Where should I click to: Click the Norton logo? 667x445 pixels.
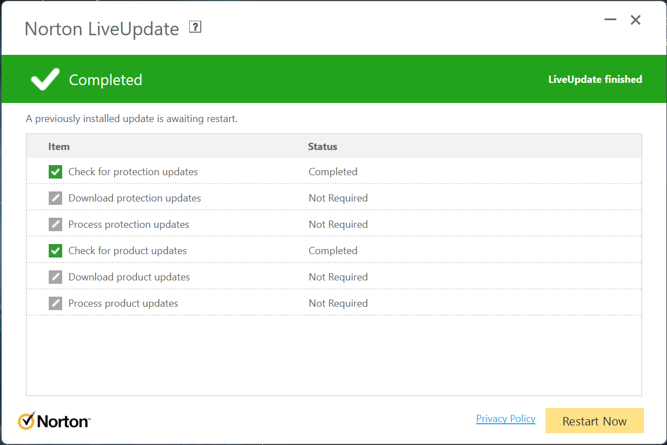pos(54,421)
